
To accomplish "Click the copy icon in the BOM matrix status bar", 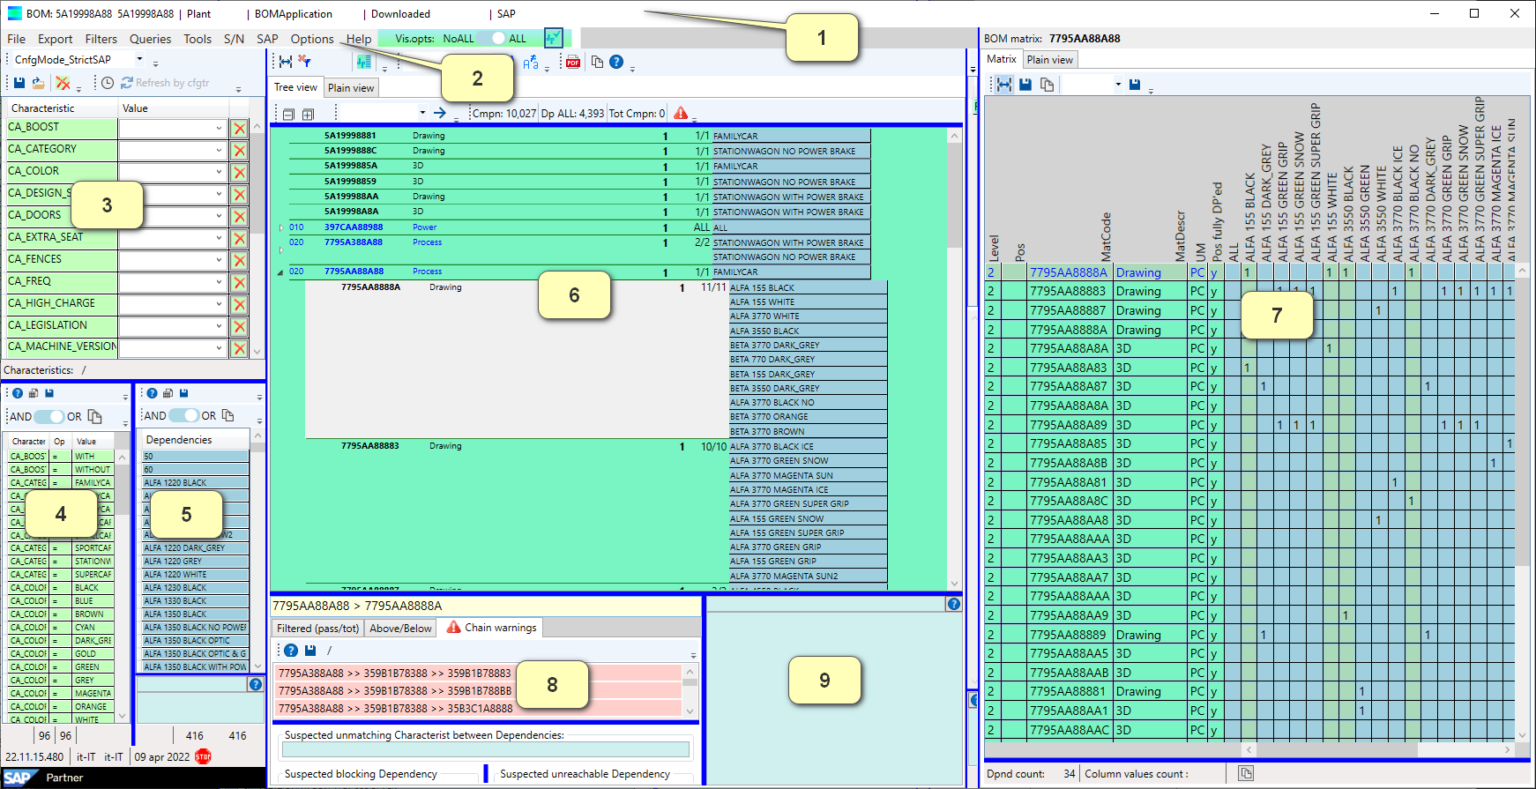I will pyautogui.click(x=1245, y=773).
